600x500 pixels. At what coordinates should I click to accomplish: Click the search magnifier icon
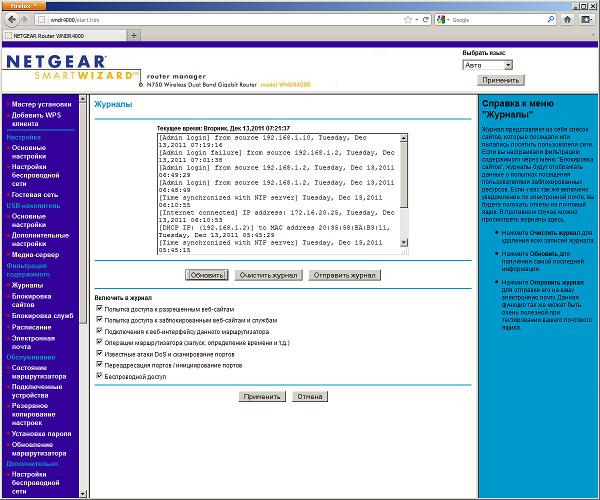pyautogui.click(x=551, y=19)
